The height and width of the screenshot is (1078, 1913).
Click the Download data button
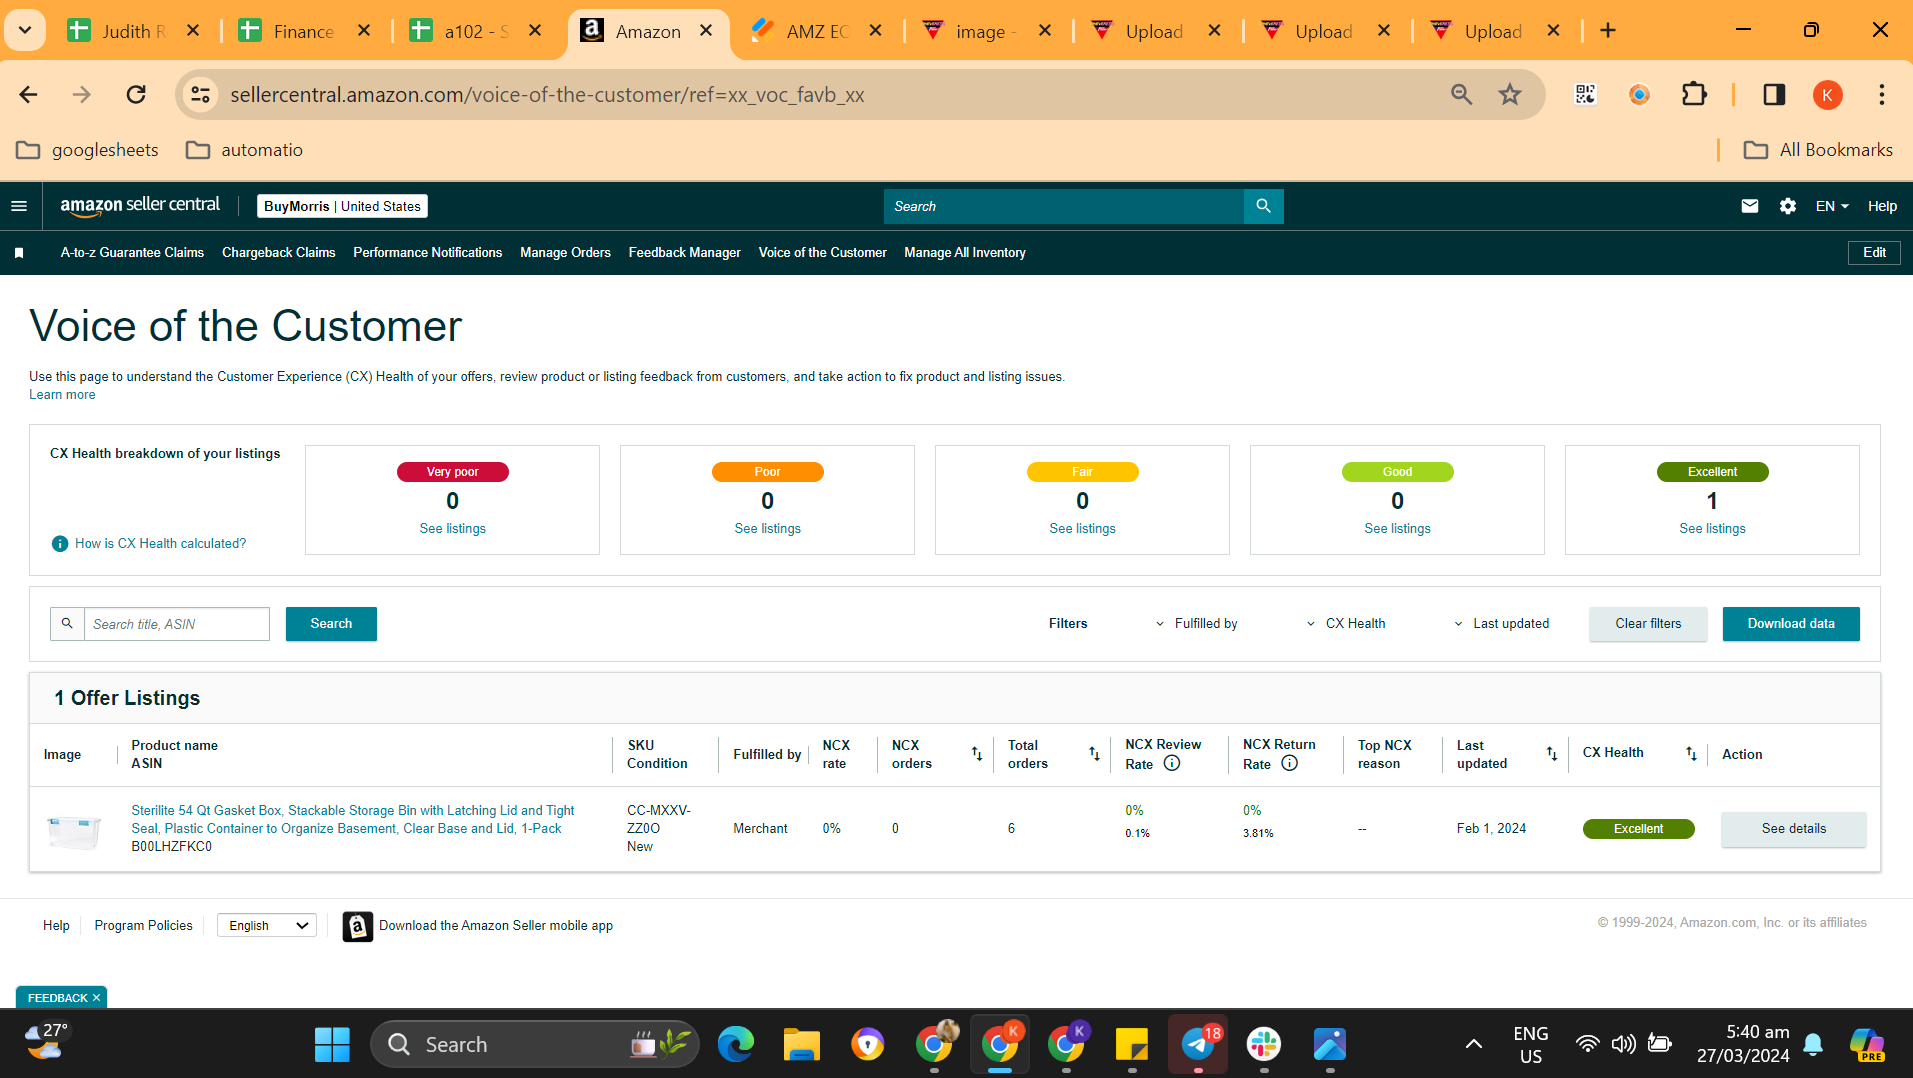tap(1791, 624)
